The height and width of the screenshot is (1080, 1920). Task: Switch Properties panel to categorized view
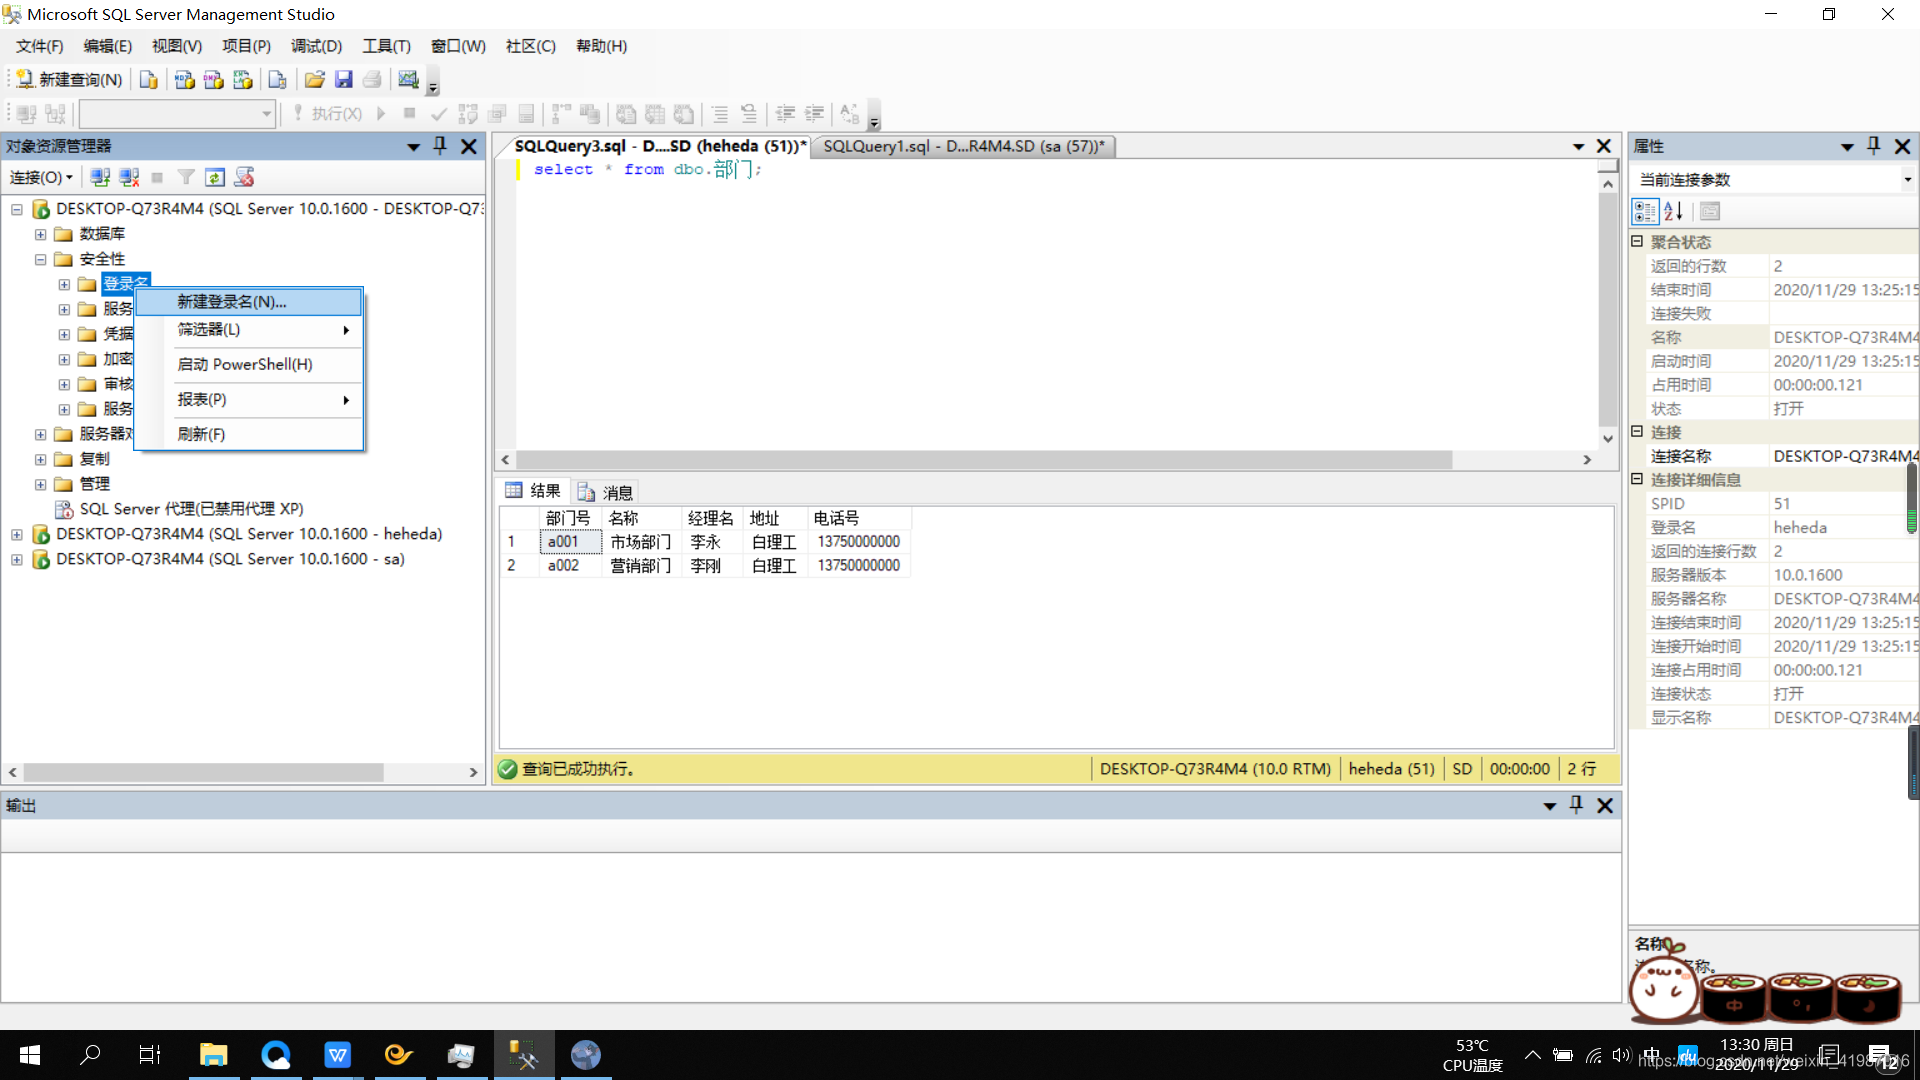tap(1645, 211)
